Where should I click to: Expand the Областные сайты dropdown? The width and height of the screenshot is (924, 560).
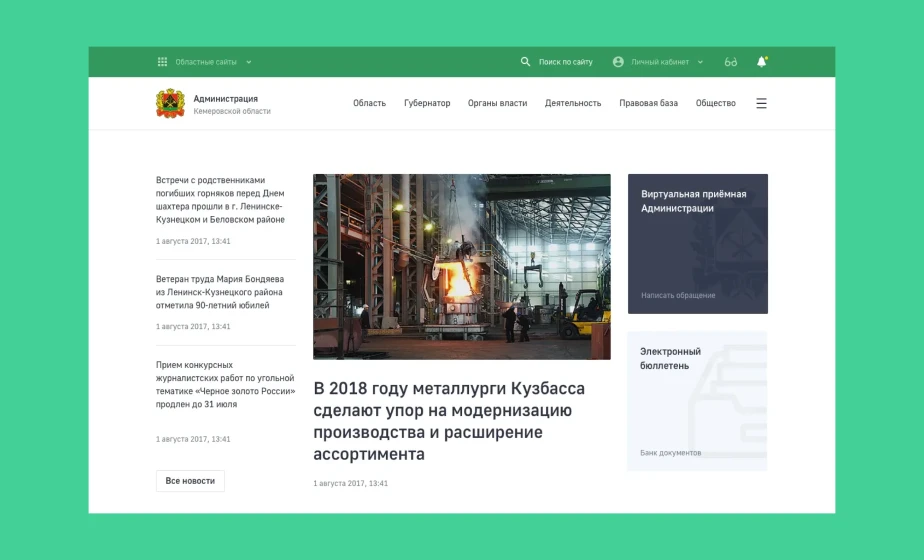(249, 62)
